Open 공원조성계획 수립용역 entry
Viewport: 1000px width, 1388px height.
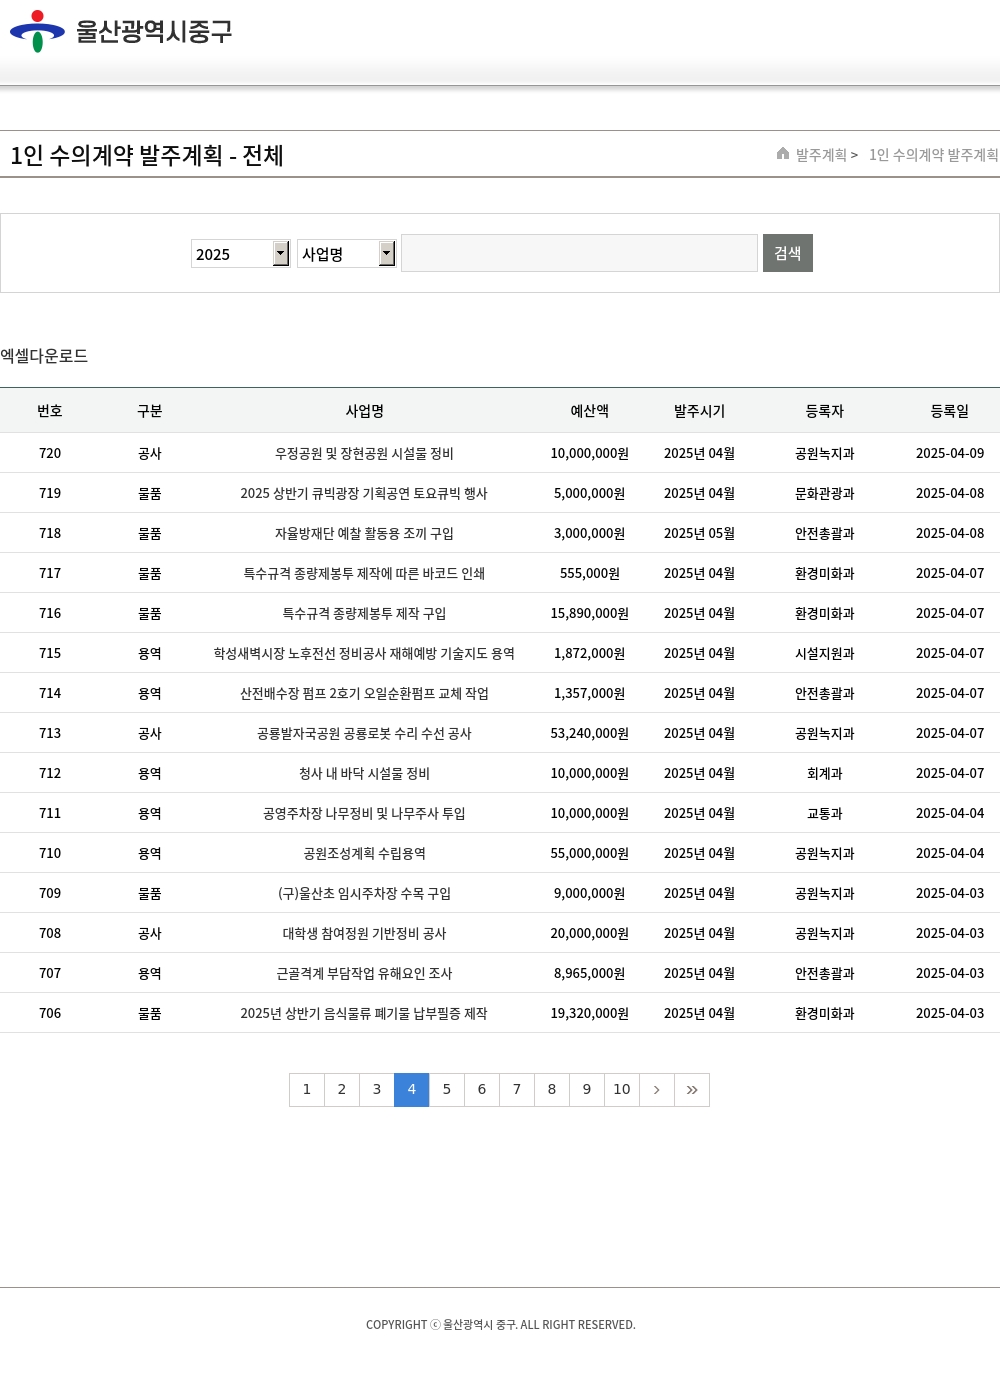(364, 853)
